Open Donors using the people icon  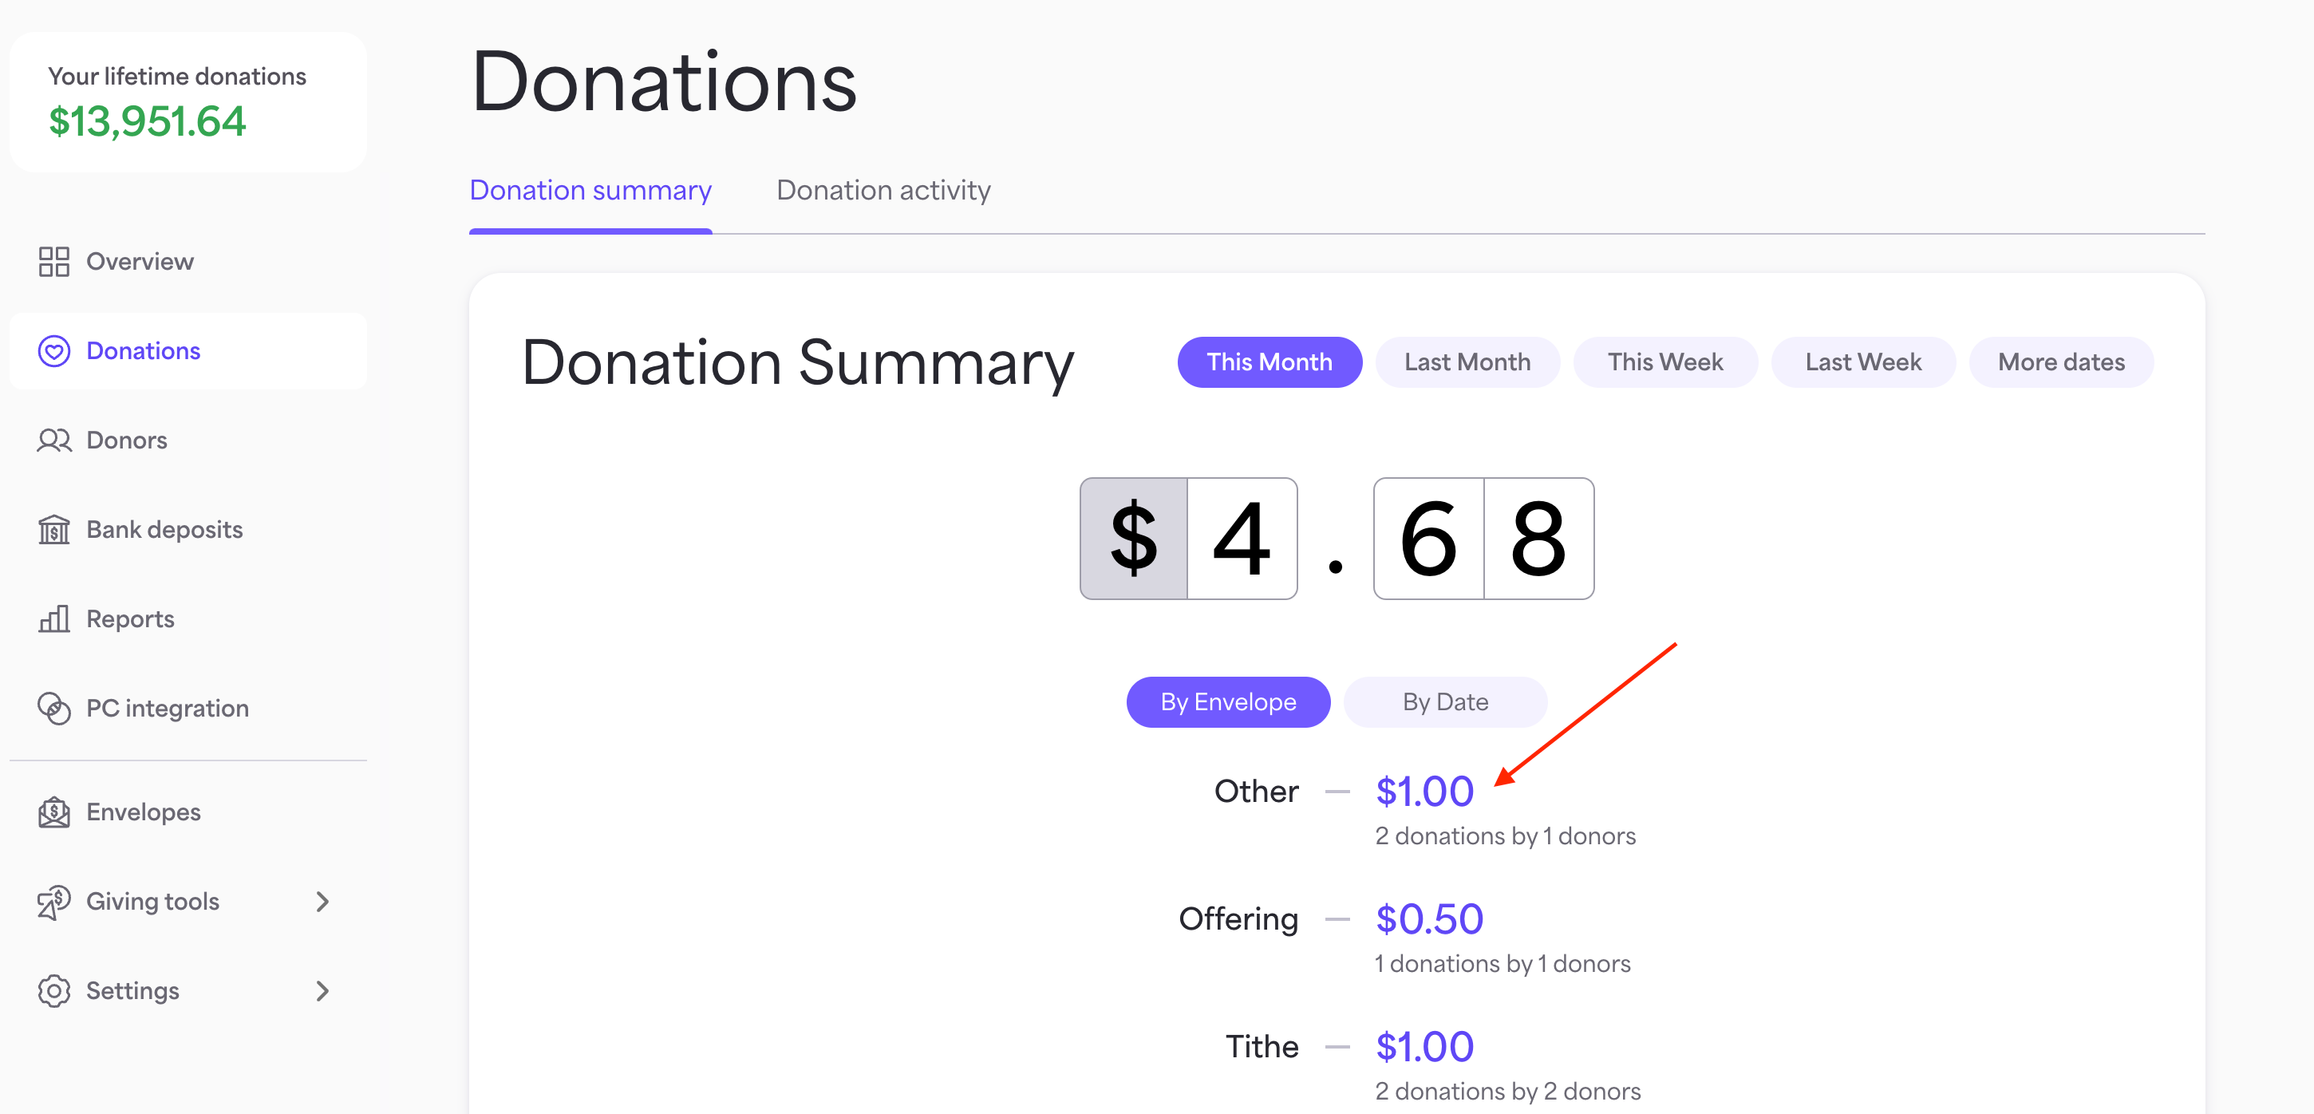point(54,440)
